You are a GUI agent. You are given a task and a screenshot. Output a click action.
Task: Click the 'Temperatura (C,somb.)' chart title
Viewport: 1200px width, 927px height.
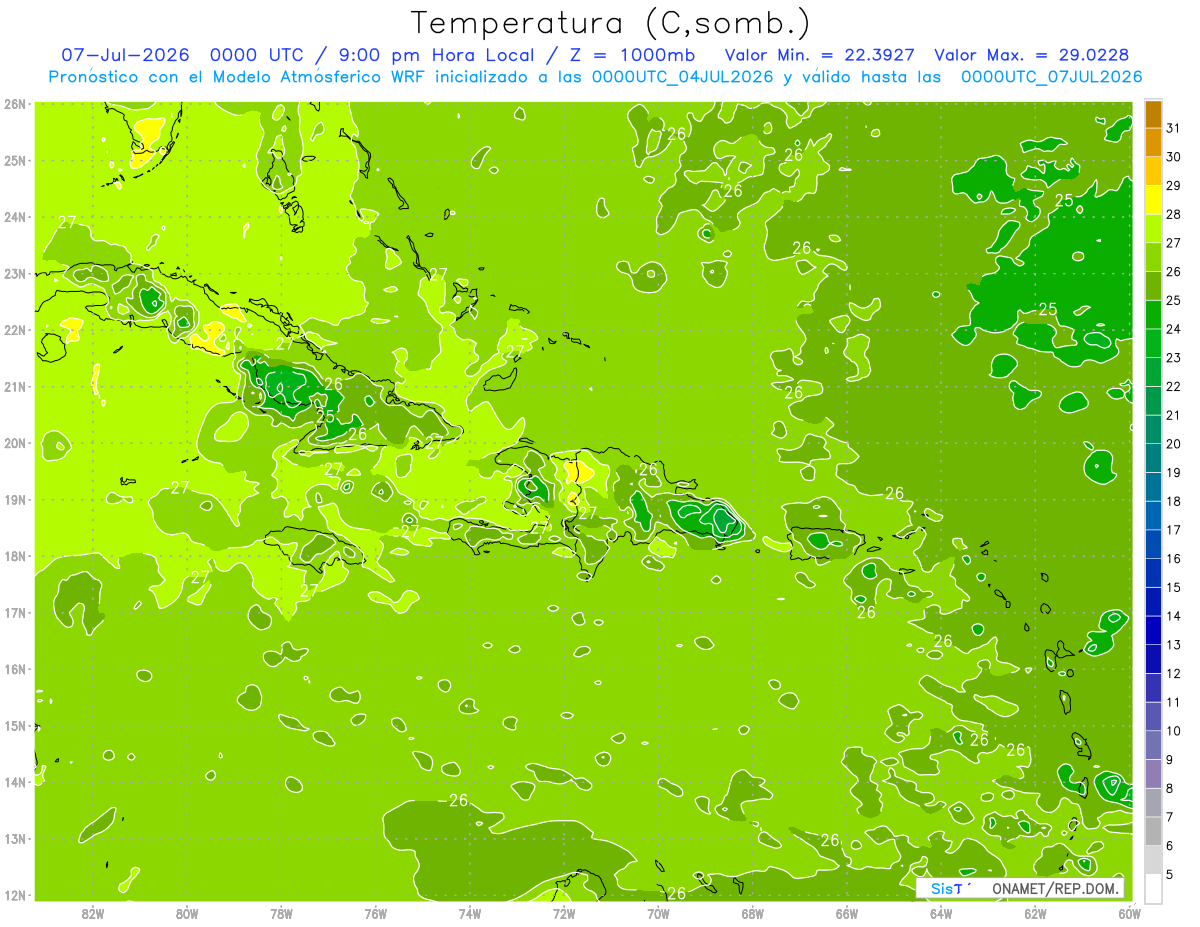pos(611,23)
